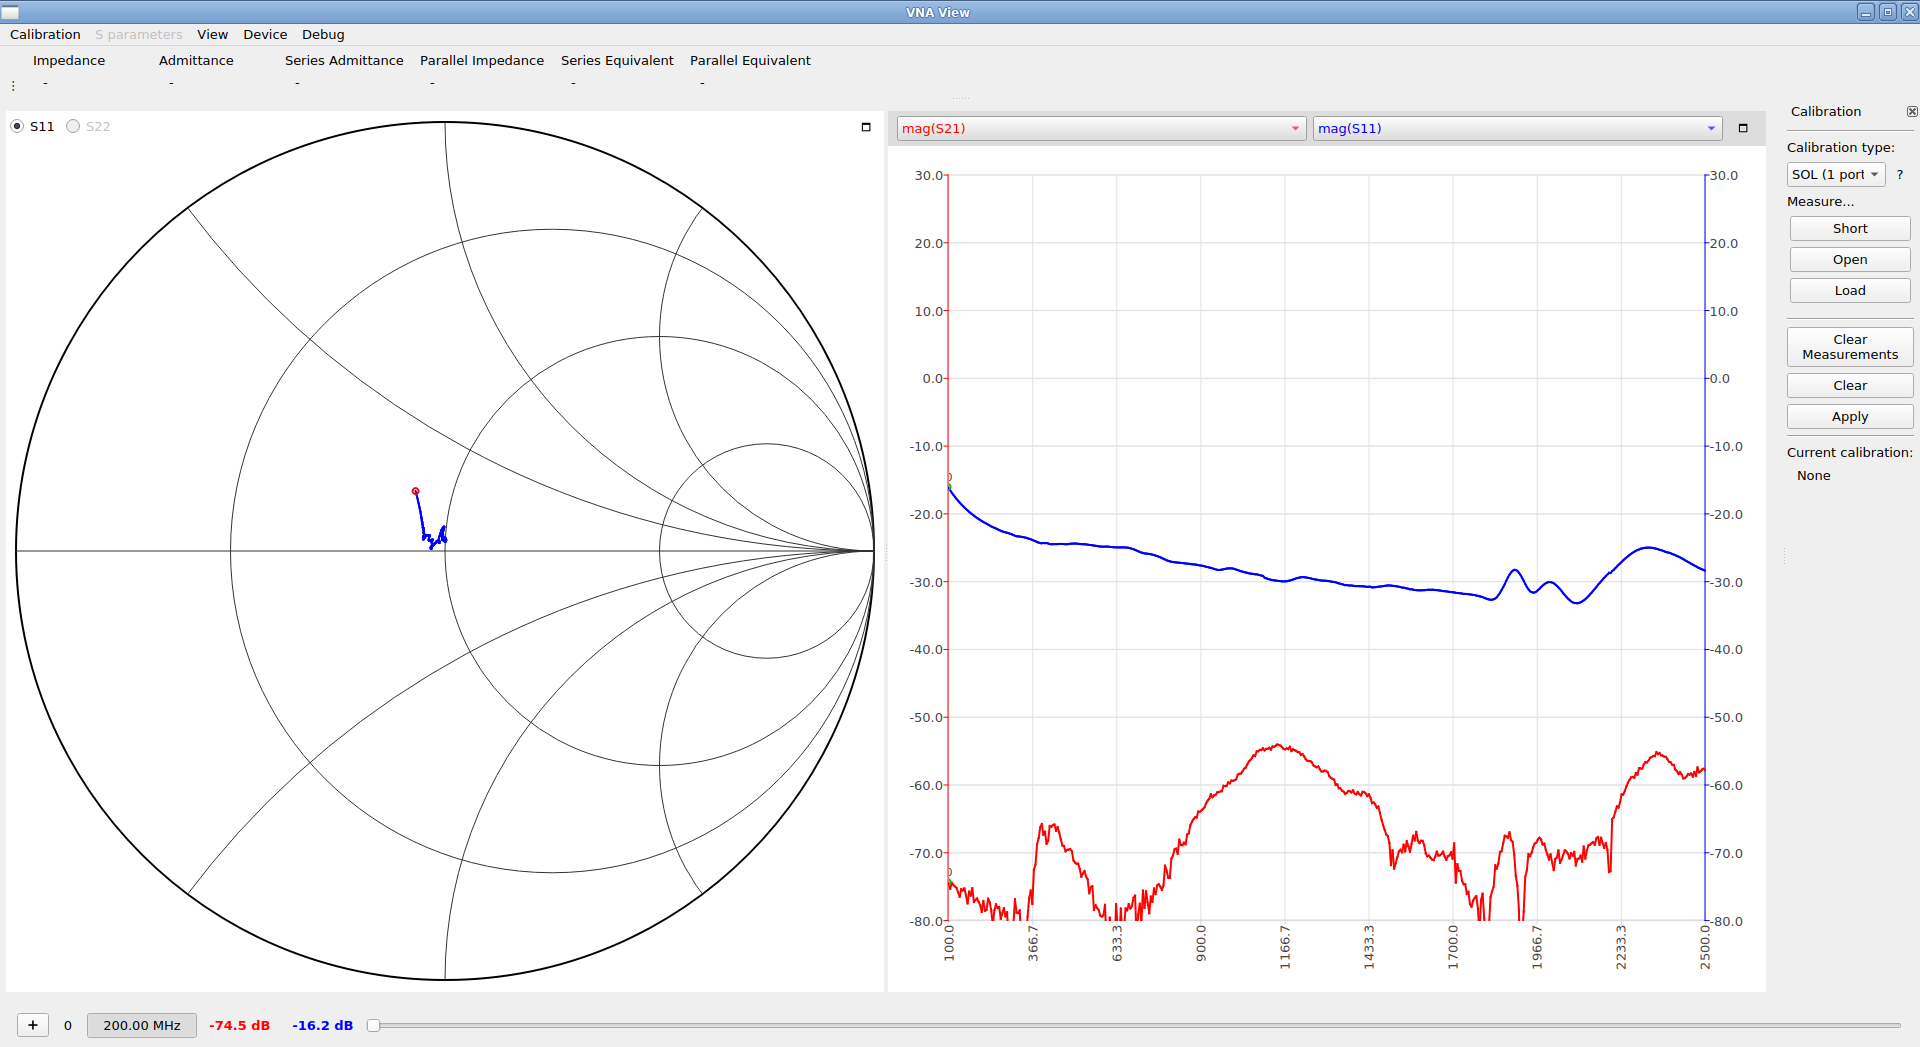Click the Calibration type label
Image resolution: width=1920 pixels, height=1047 pixels.
click(x=1840, y=148)
